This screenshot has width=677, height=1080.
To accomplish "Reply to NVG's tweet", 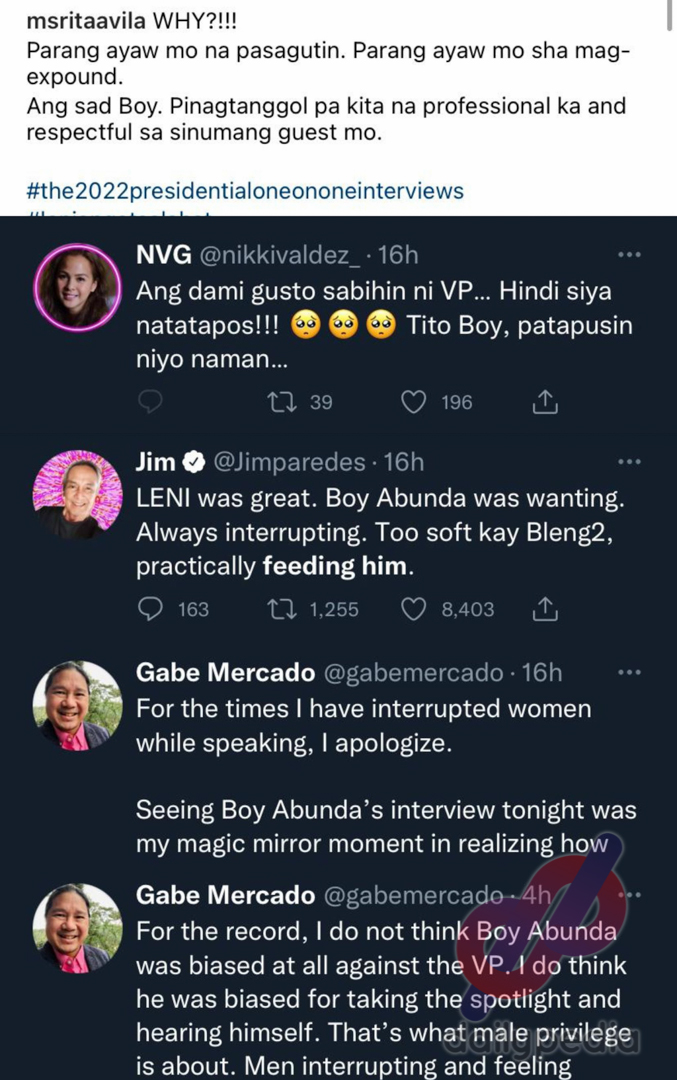I will (x=151, y=402).
